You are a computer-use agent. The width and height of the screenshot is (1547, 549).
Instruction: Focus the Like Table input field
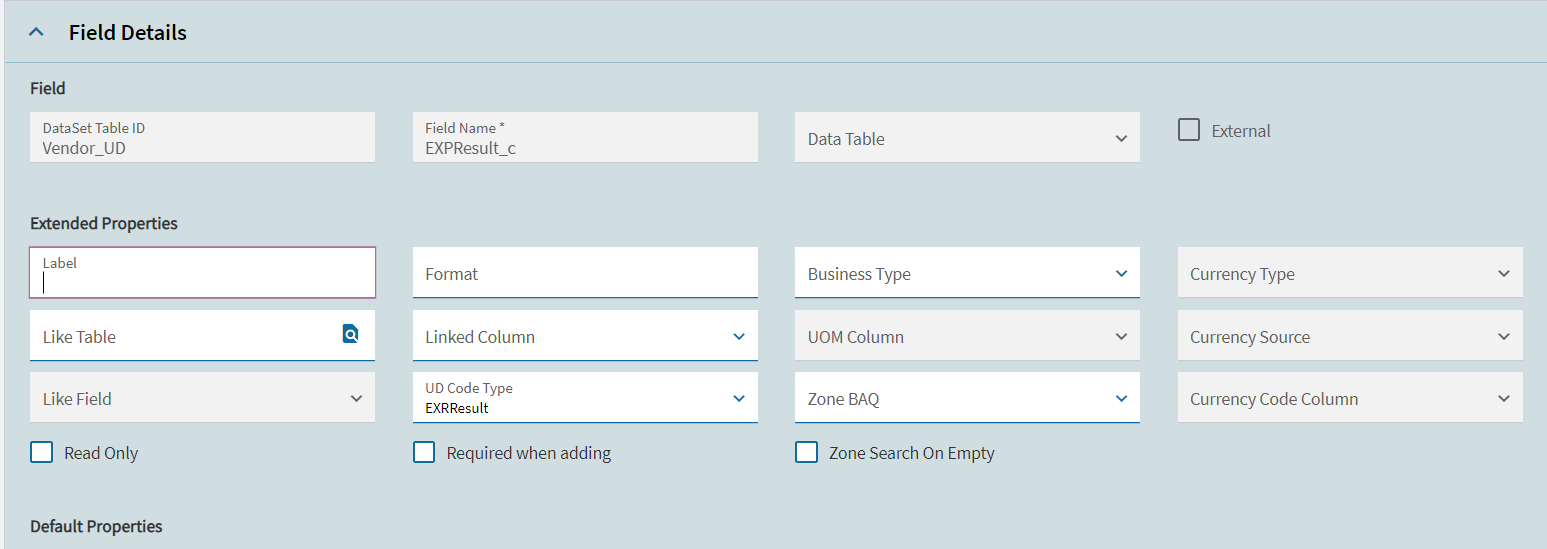tap(185, 336)
